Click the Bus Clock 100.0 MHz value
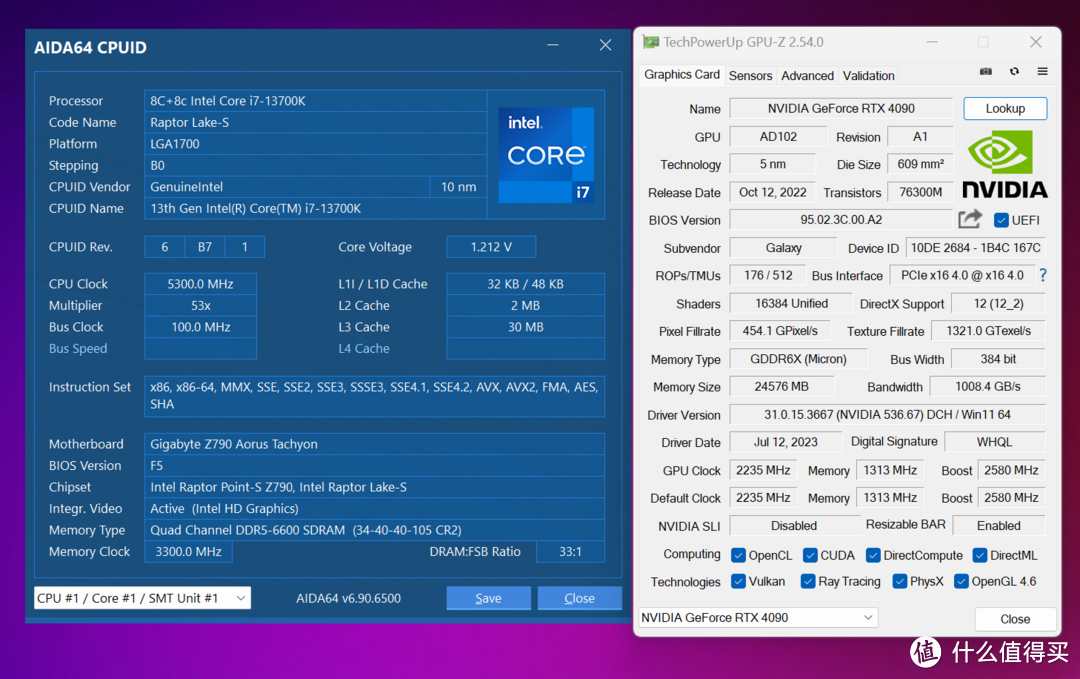1080x679 pixels. (200, 327)
